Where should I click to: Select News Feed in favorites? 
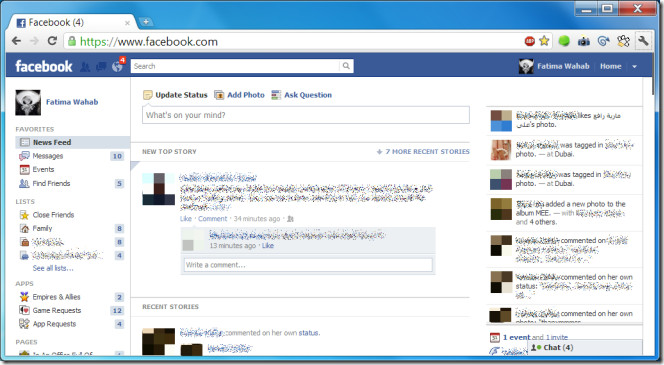72,142
